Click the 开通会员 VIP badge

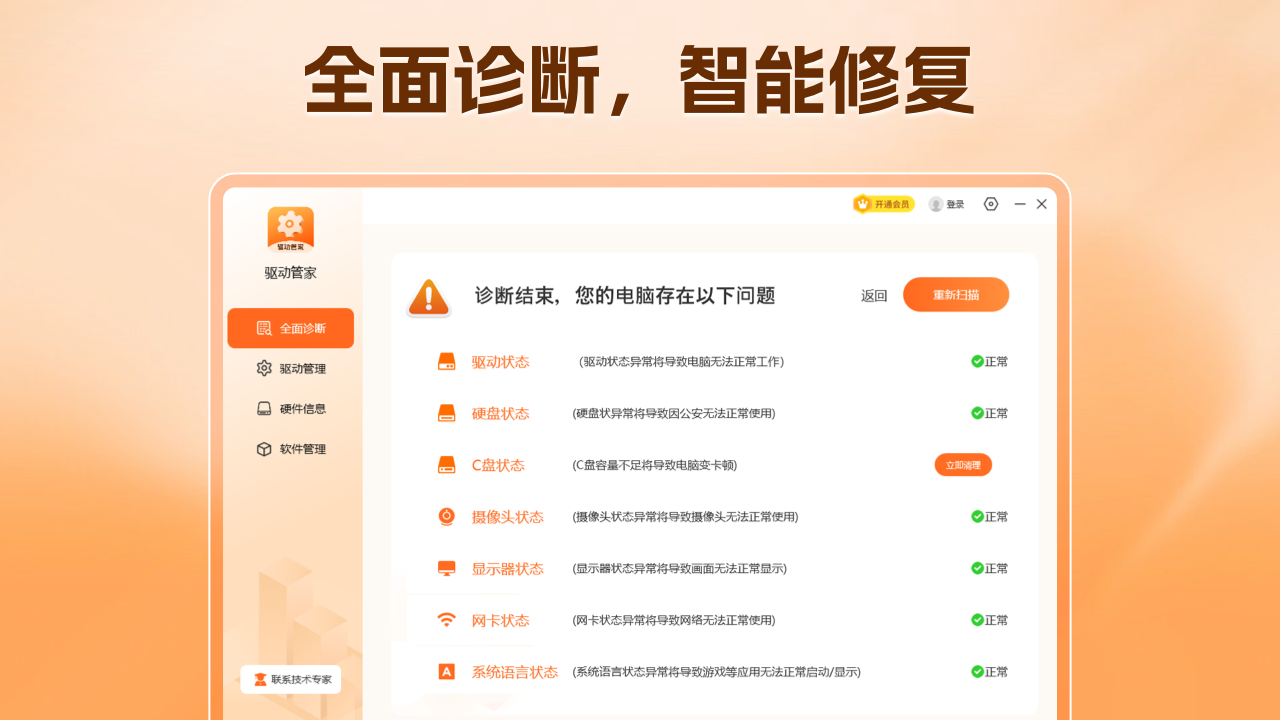click(884, 204)
